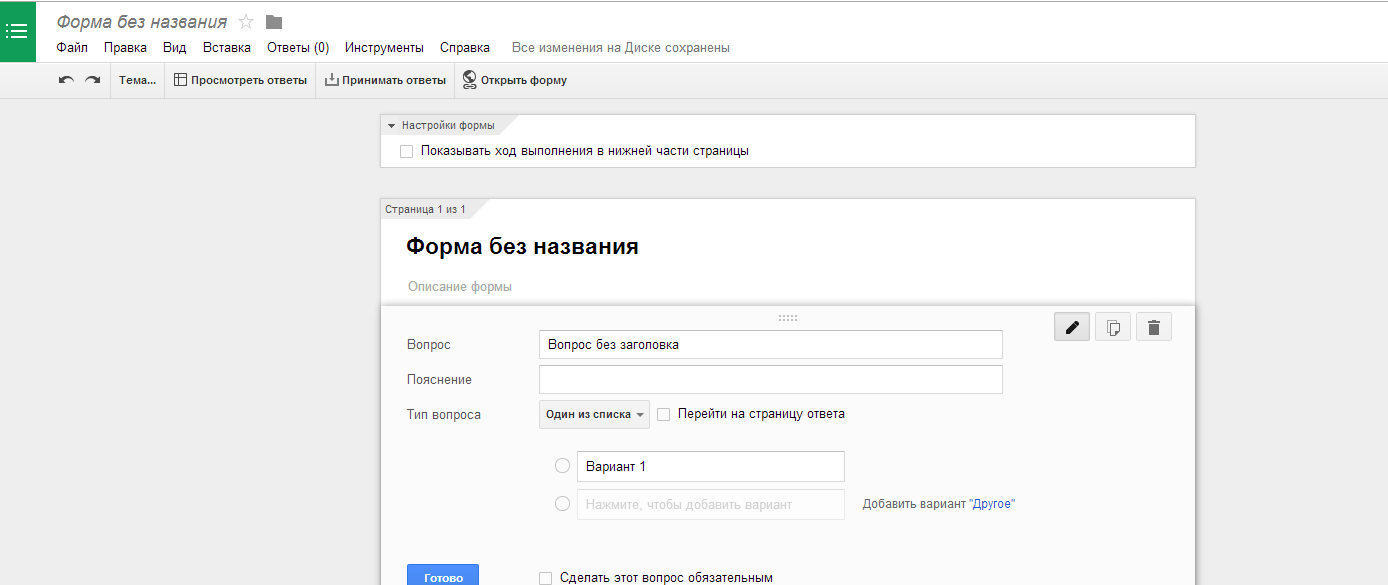This screenshot has height=585, width=1388.
Task: Open the 'Инструменты' menu
Action: [x=384, y=47]
